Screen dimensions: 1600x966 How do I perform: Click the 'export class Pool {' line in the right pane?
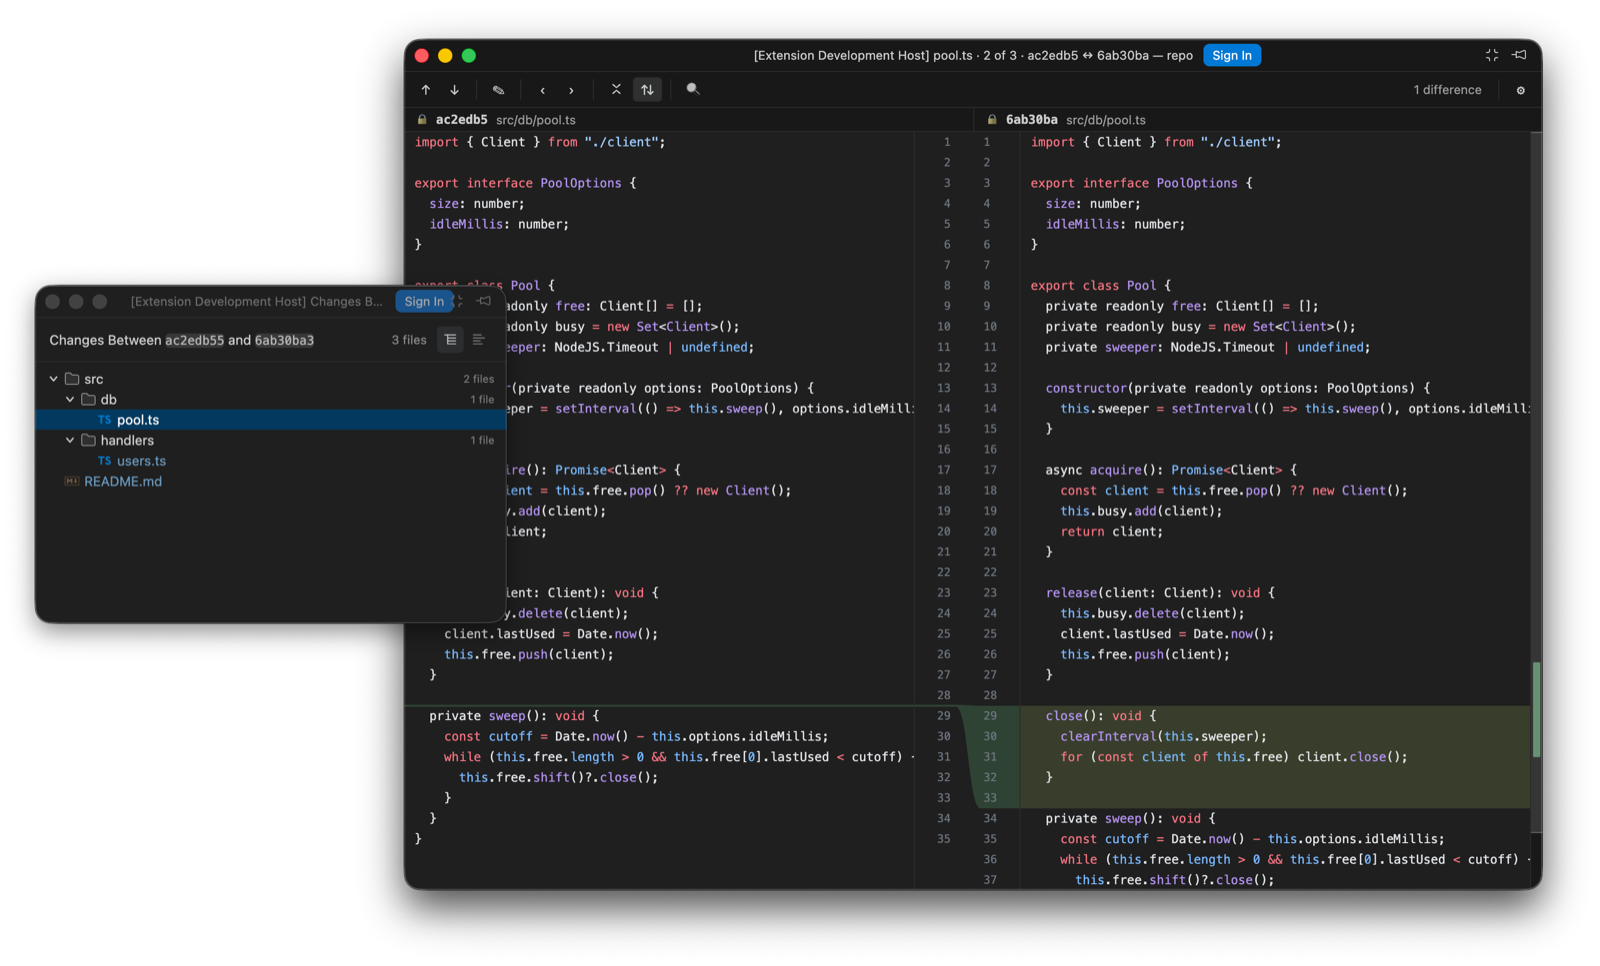pos(1100,285)
